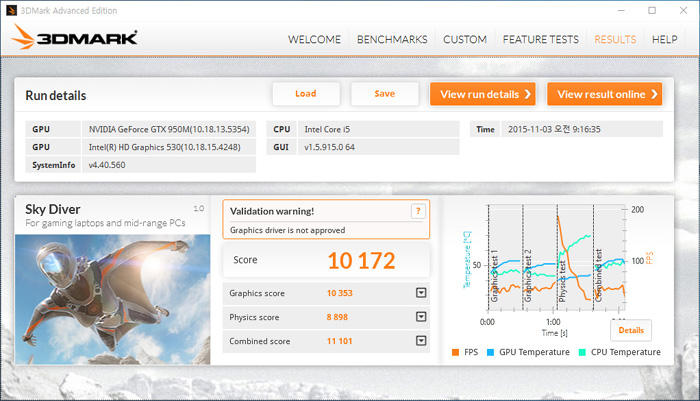Click the Combined test marker in chart
700x401 pixels.
(x=599, y=275)
